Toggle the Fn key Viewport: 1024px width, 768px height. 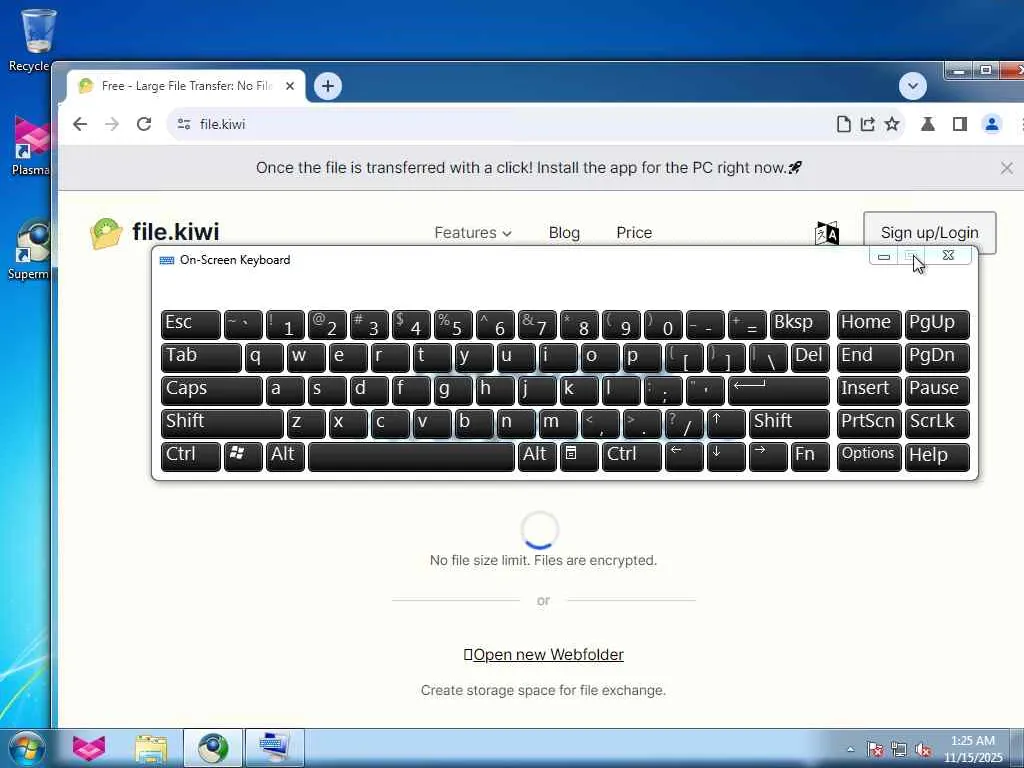click(x=810, y=456)
